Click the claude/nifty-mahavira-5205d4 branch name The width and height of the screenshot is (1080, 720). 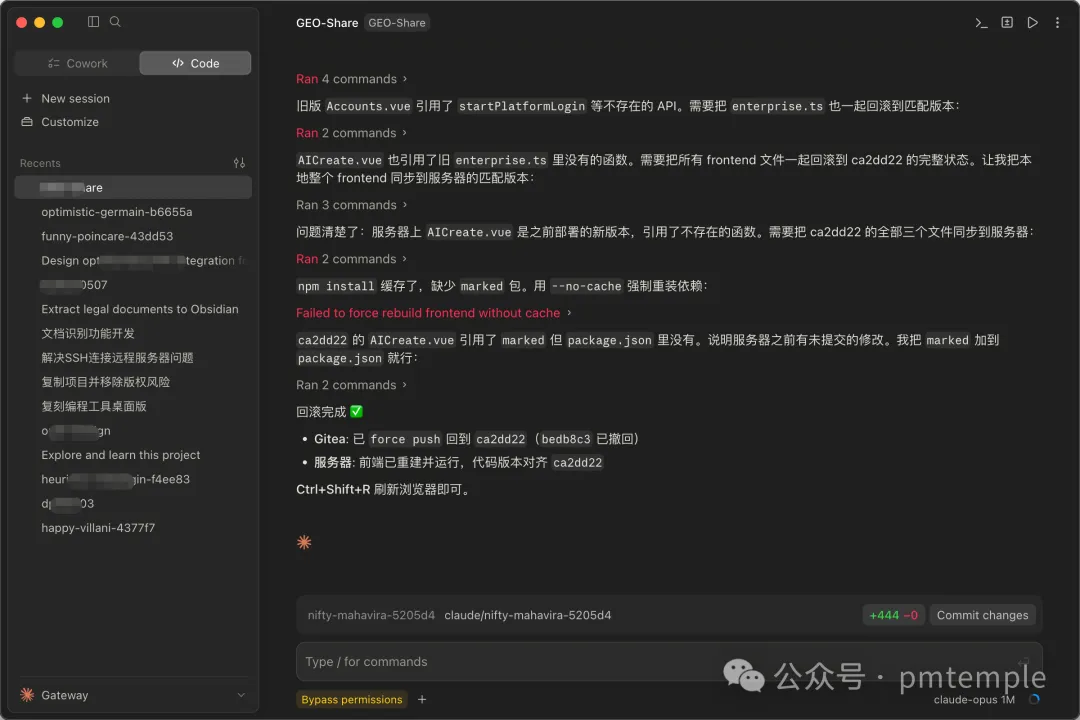(528, 615)
